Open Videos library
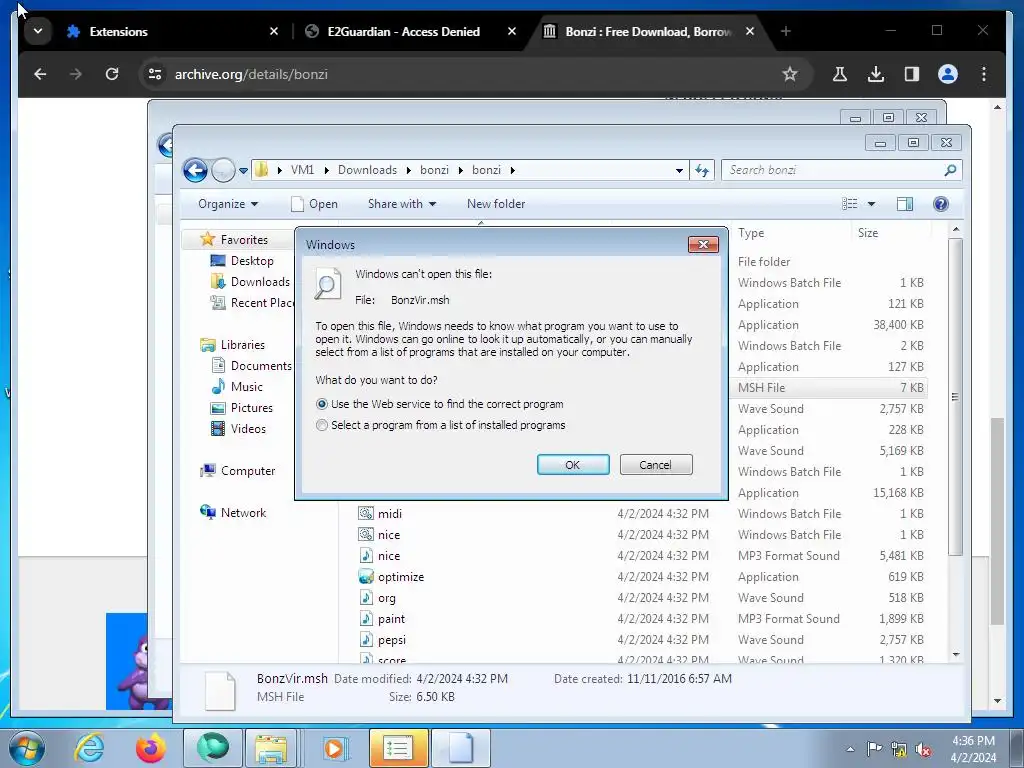This screenshot has width=1024, height=768. point(248,428)
